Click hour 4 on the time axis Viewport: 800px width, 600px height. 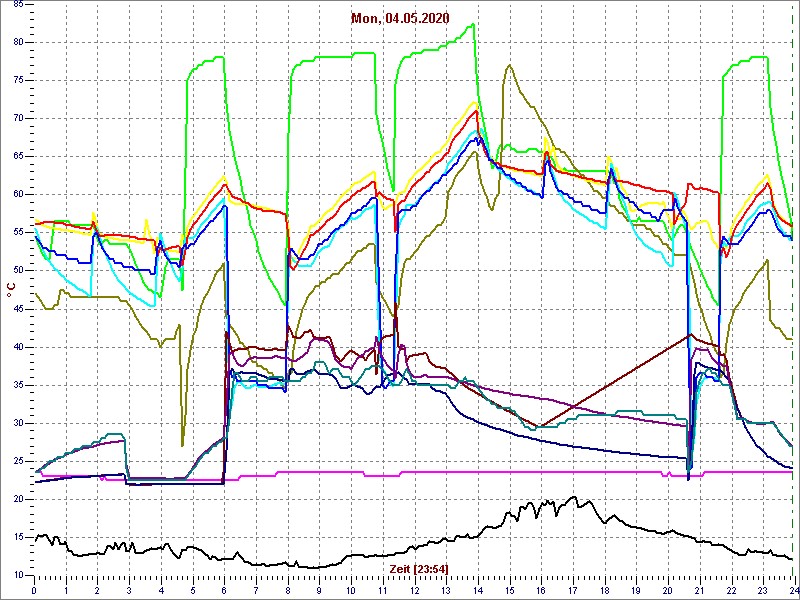point(161,591)
